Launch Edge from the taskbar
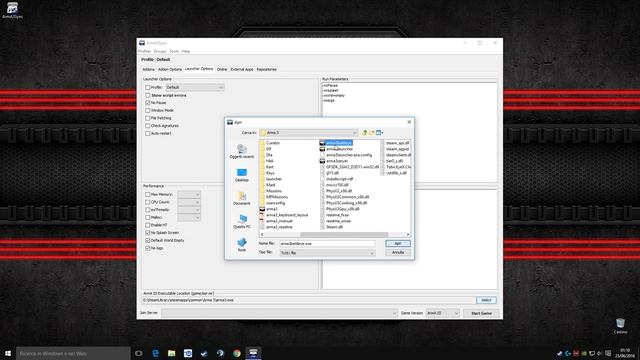The image size is (640, 360). (x=155, y=353)
